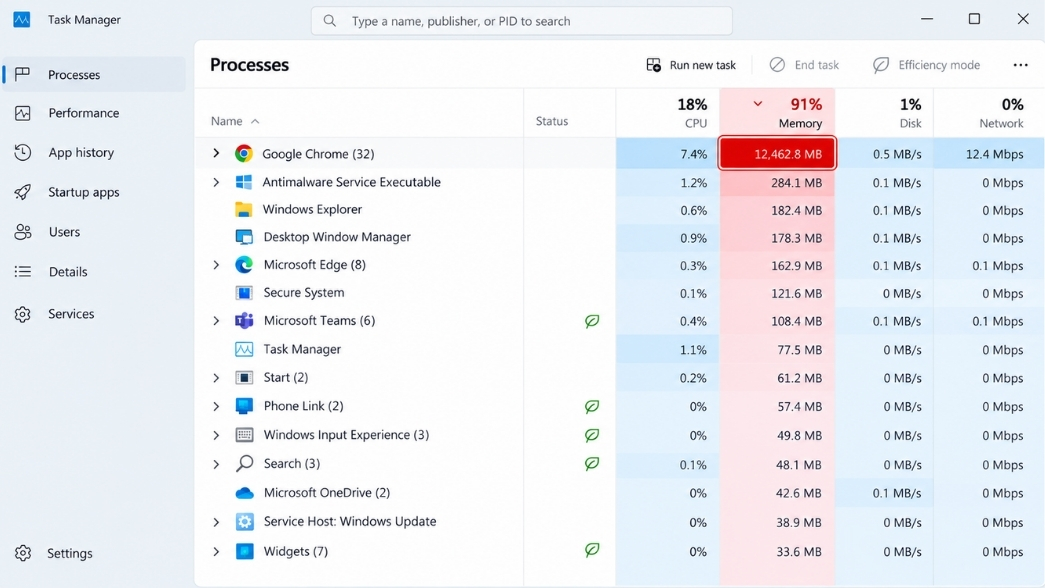Click the Efficiency mode button
1045x588 pixels.
click(x=926, y=65)
